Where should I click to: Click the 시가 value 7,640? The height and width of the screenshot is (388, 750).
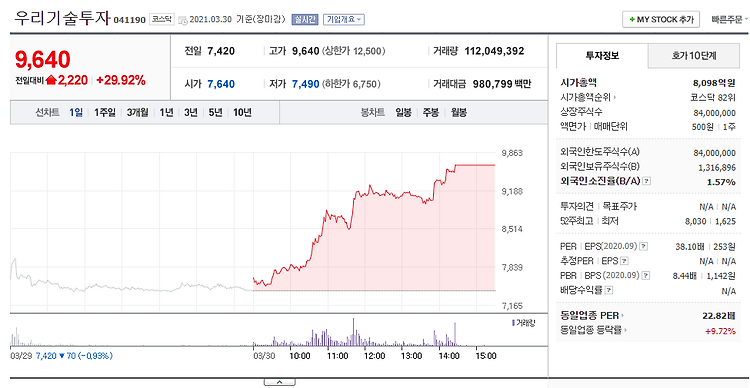coord(221,84)
